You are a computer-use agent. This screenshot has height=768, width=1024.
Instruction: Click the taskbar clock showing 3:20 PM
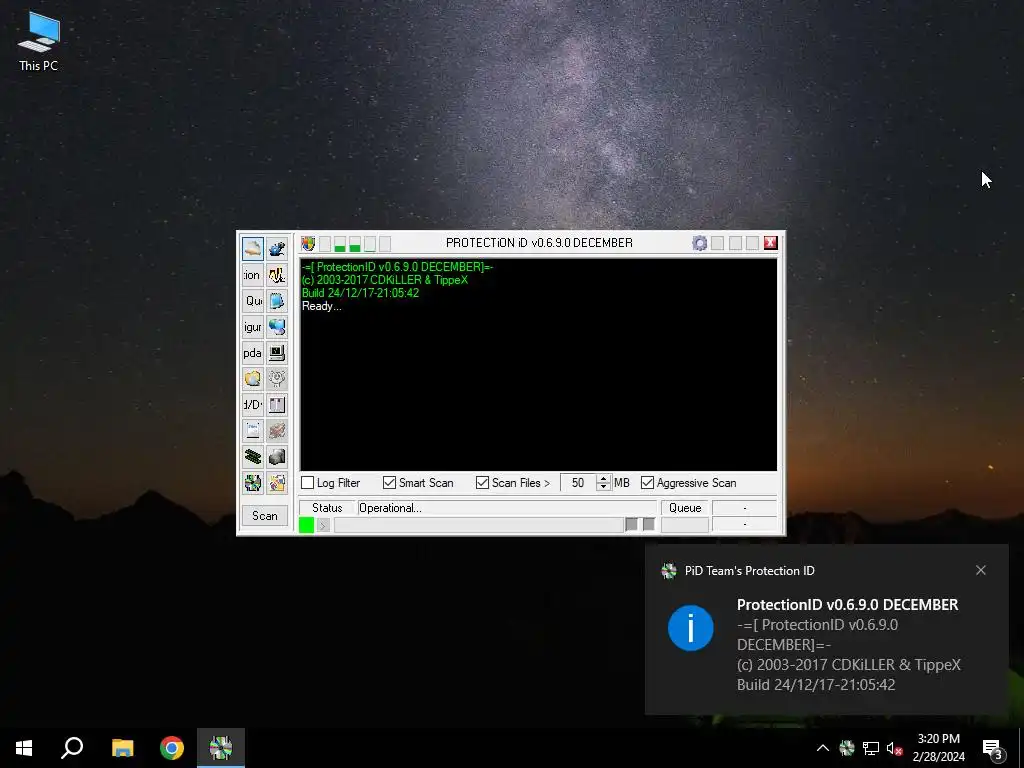[938, 748]
